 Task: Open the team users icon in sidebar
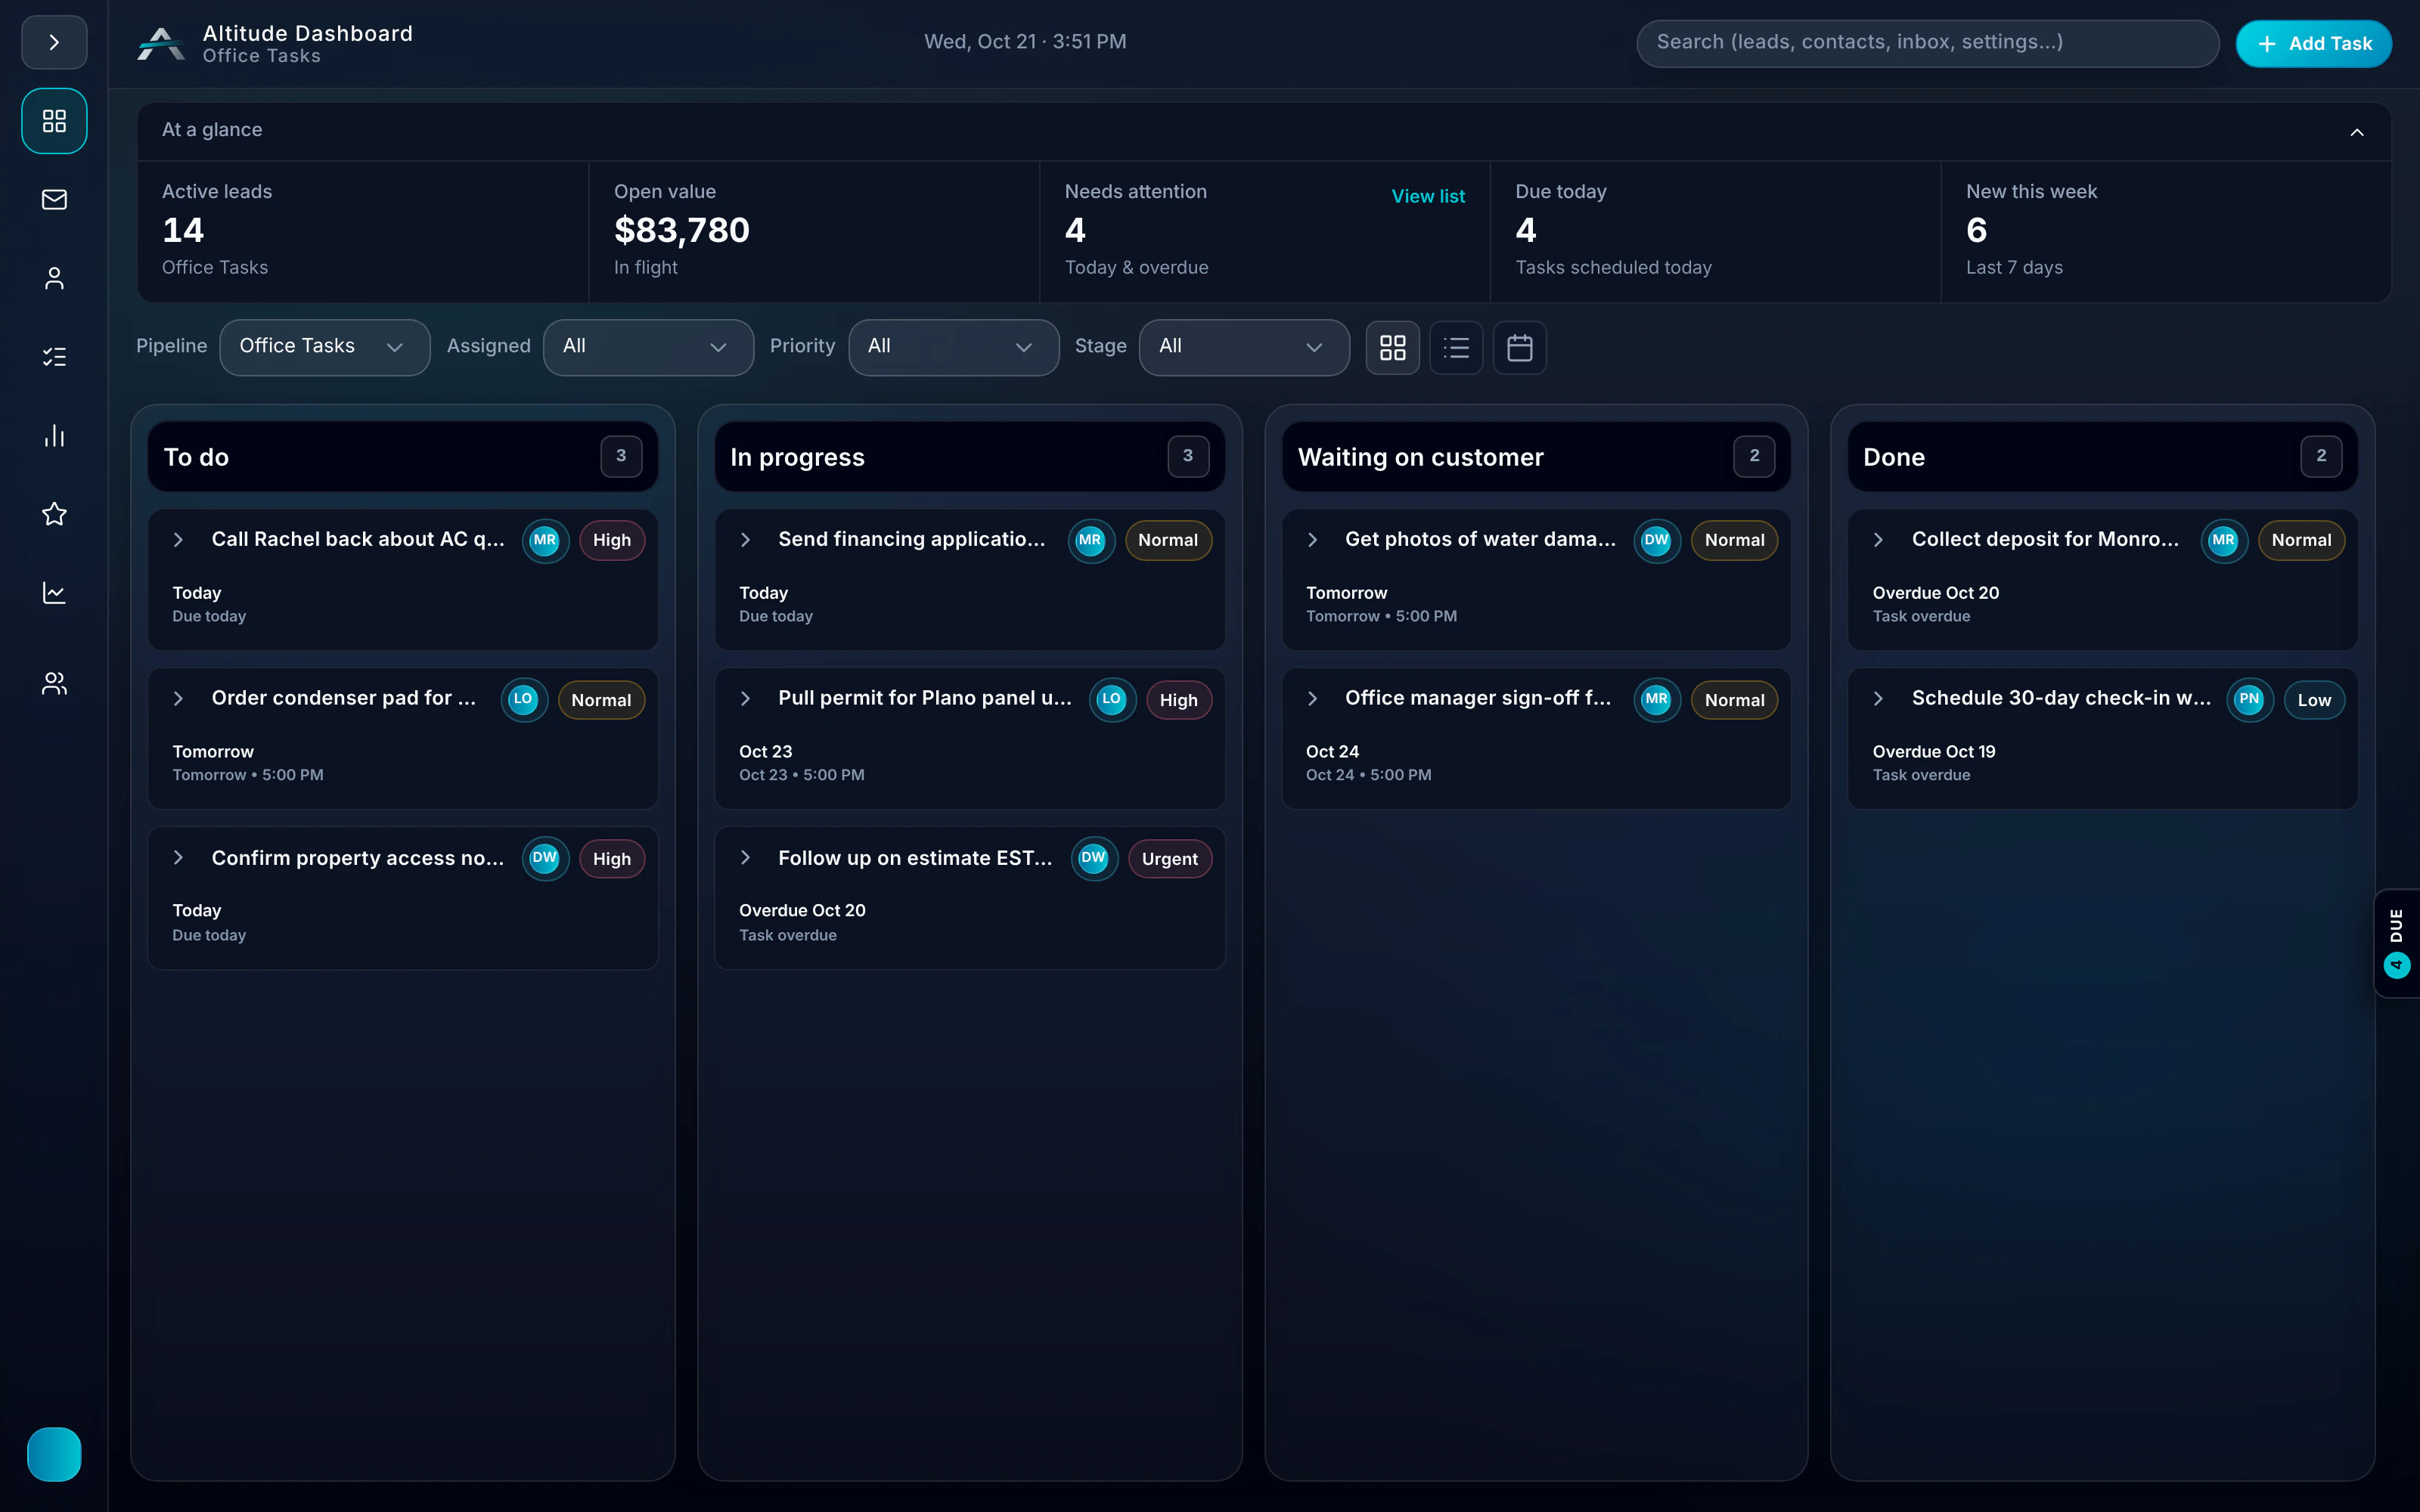point(54,684)
